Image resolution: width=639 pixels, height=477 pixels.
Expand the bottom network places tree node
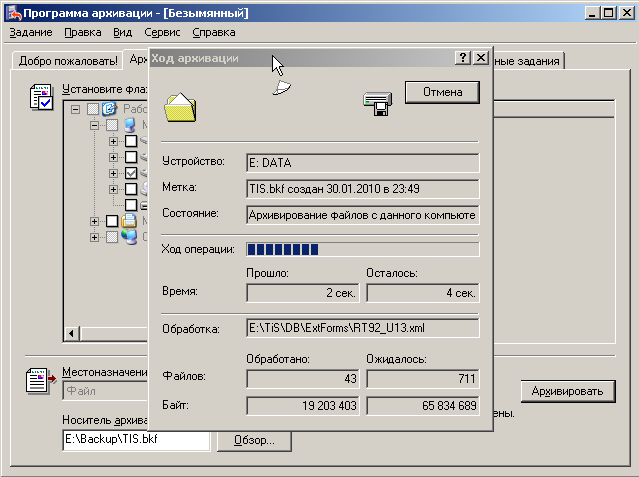[95, 237]
